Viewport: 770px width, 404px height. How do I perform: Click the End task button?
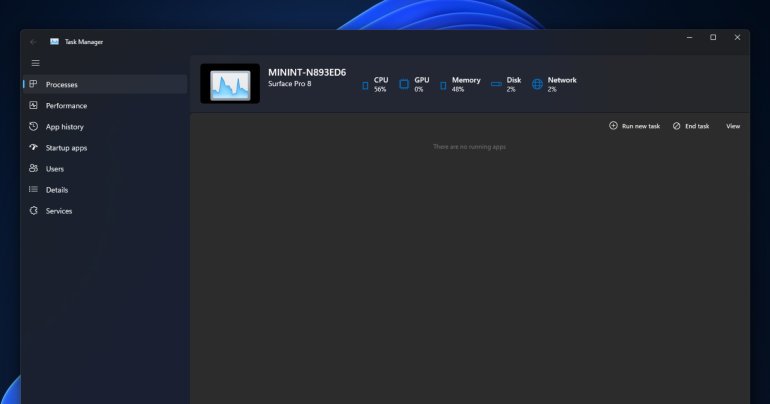click(x=691, y=126)
